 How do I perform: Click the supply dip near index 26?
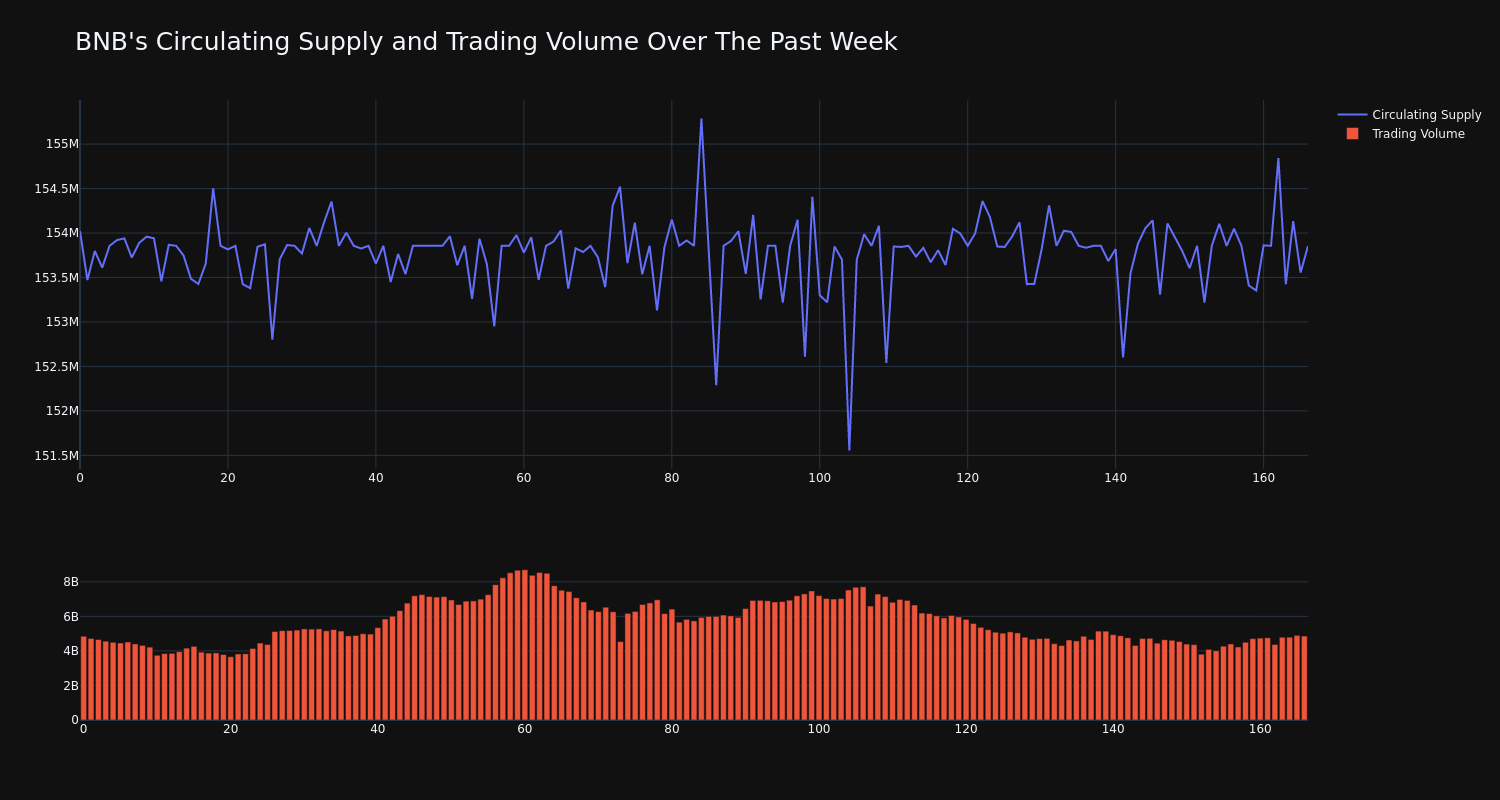pos(272,339)
